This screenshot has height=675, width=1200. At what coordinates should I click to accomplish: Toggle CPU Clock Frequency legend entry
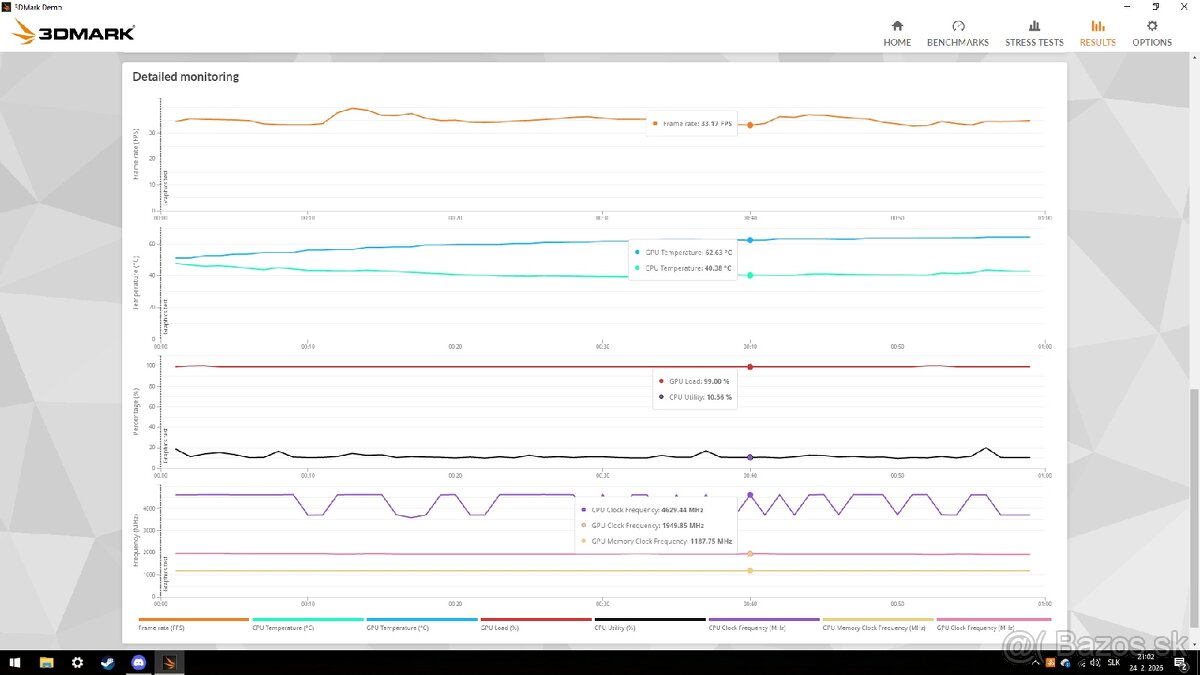click(x=763, y=627)
